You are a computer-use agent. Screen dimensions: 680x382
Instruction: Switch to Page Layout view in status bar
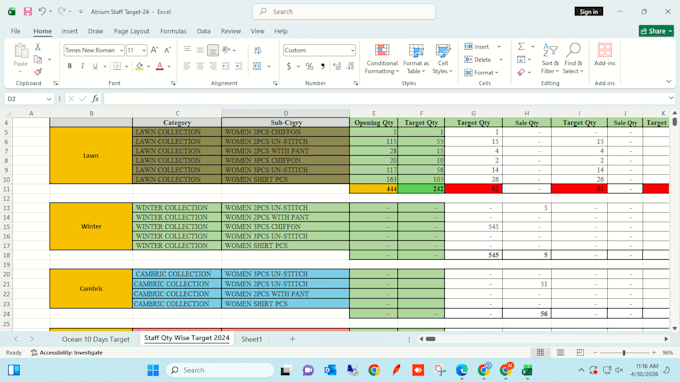(560, 353)
